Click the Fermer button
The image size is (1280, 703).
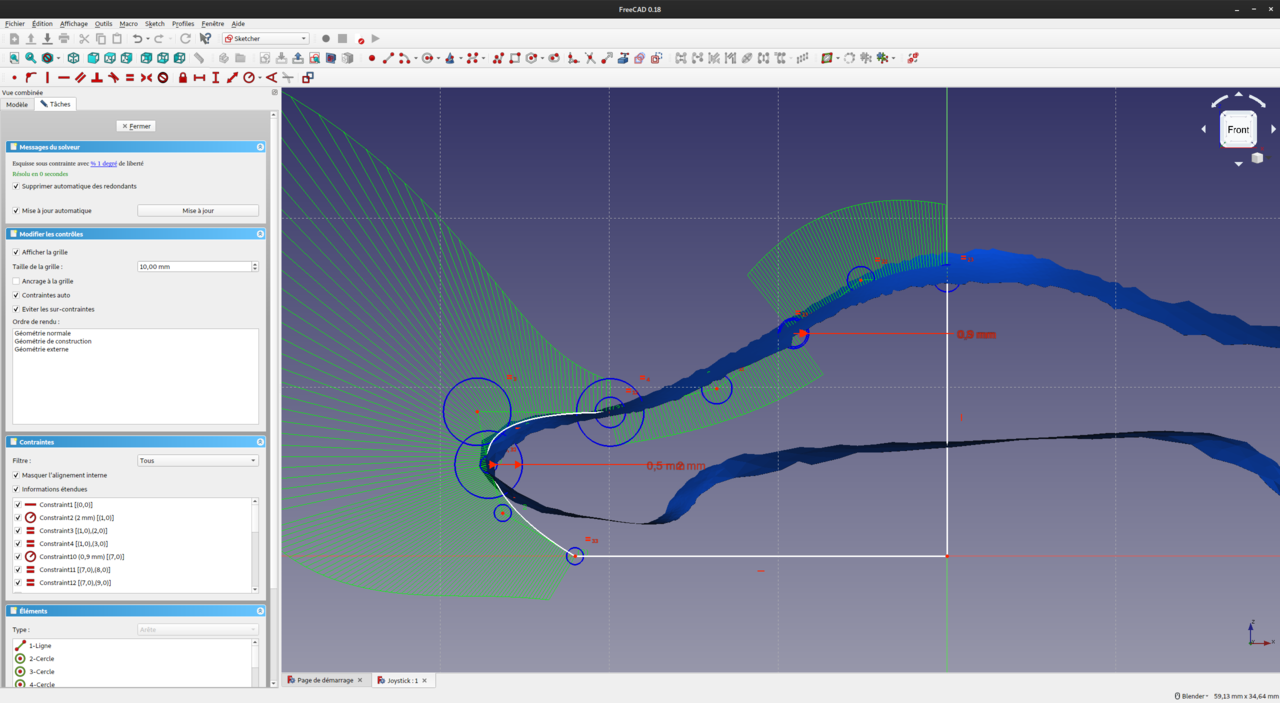tap(136, 126)
